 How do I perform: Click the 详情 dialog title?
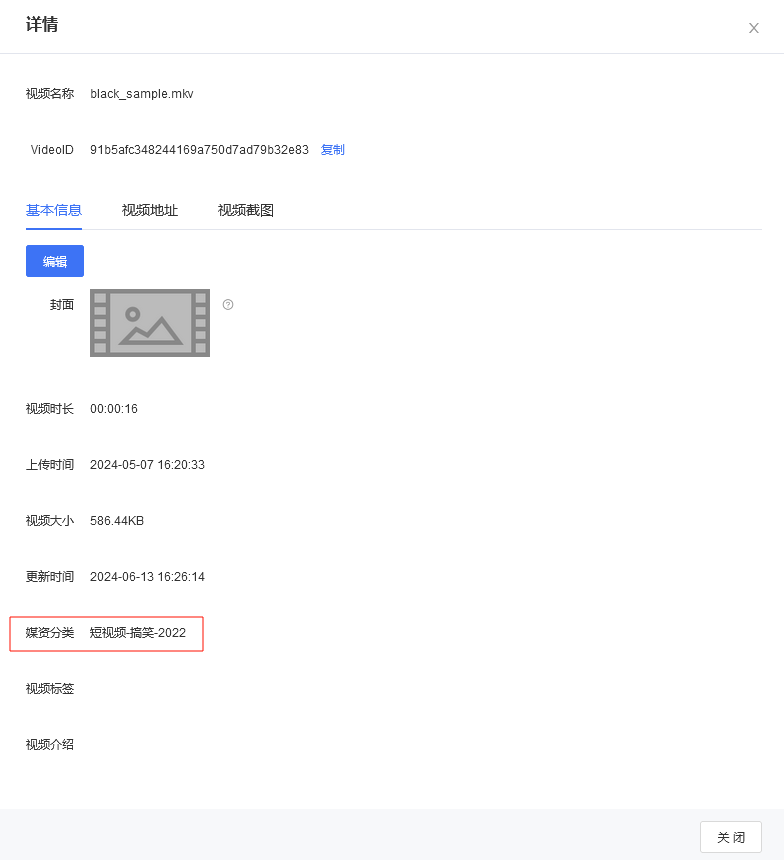(x=42, y=24)
